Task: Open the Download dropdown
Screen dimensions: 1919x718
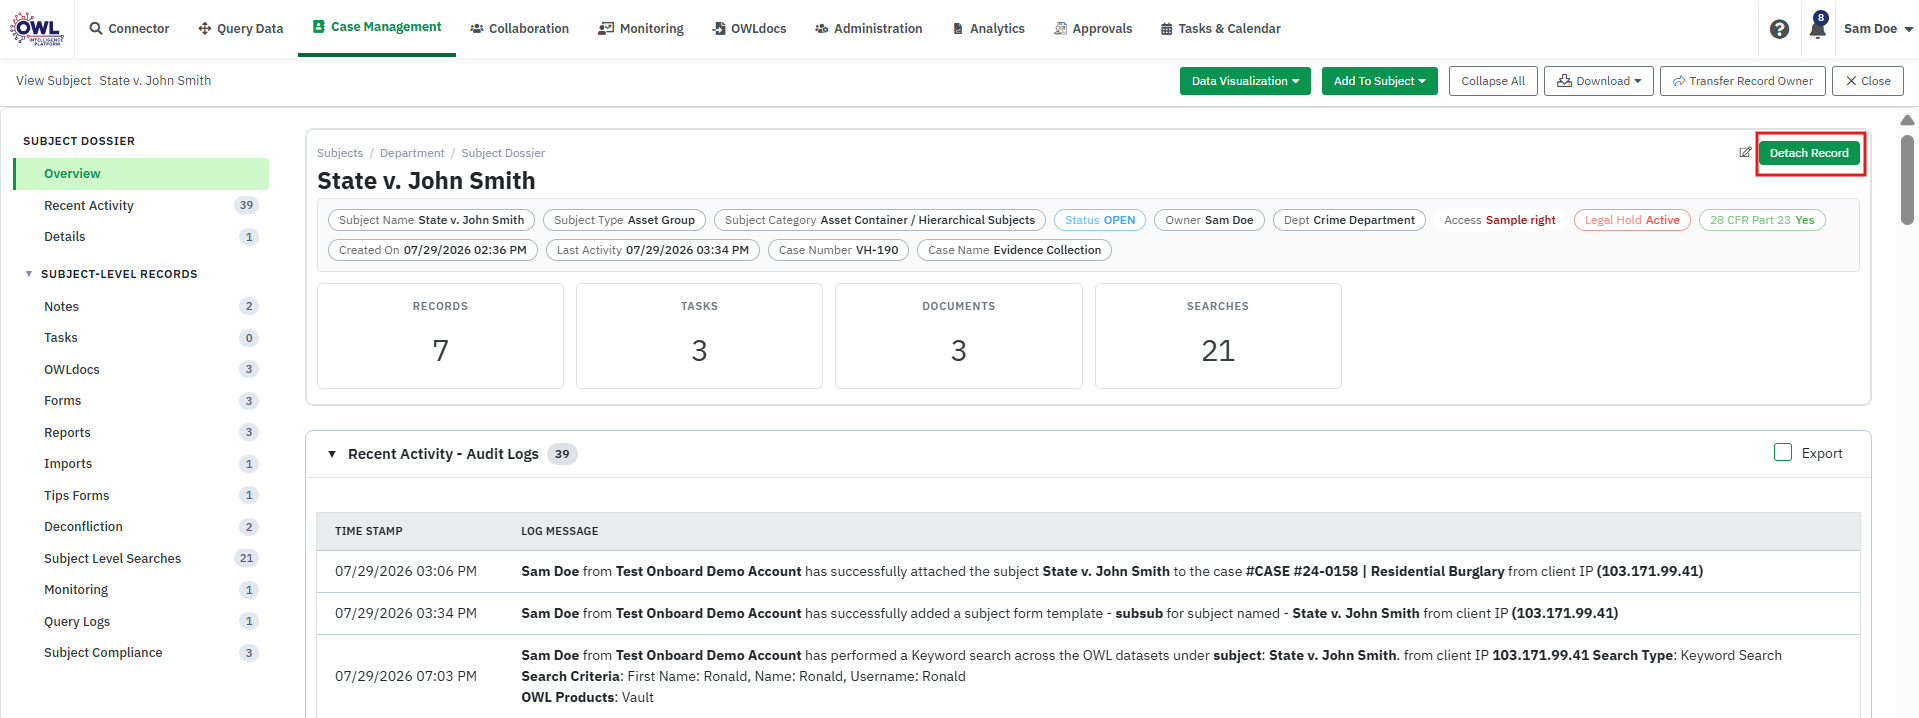Action: [x=1598, y=81]
